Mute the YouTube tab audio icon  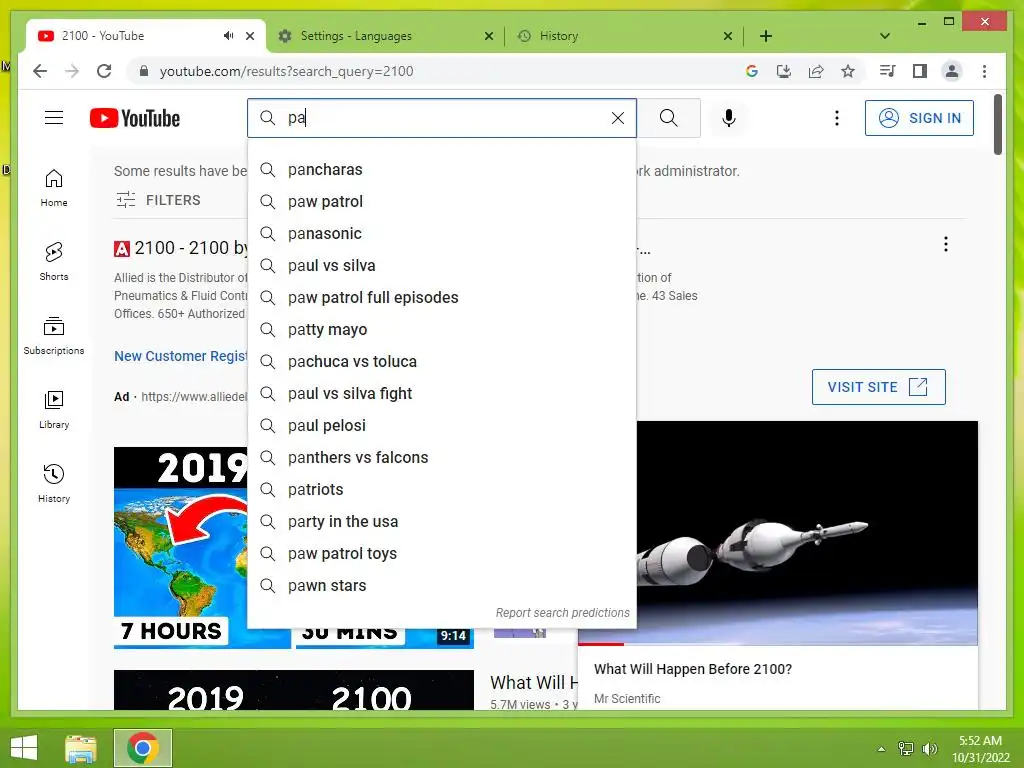pyautogui.click(x=228, y=36)
